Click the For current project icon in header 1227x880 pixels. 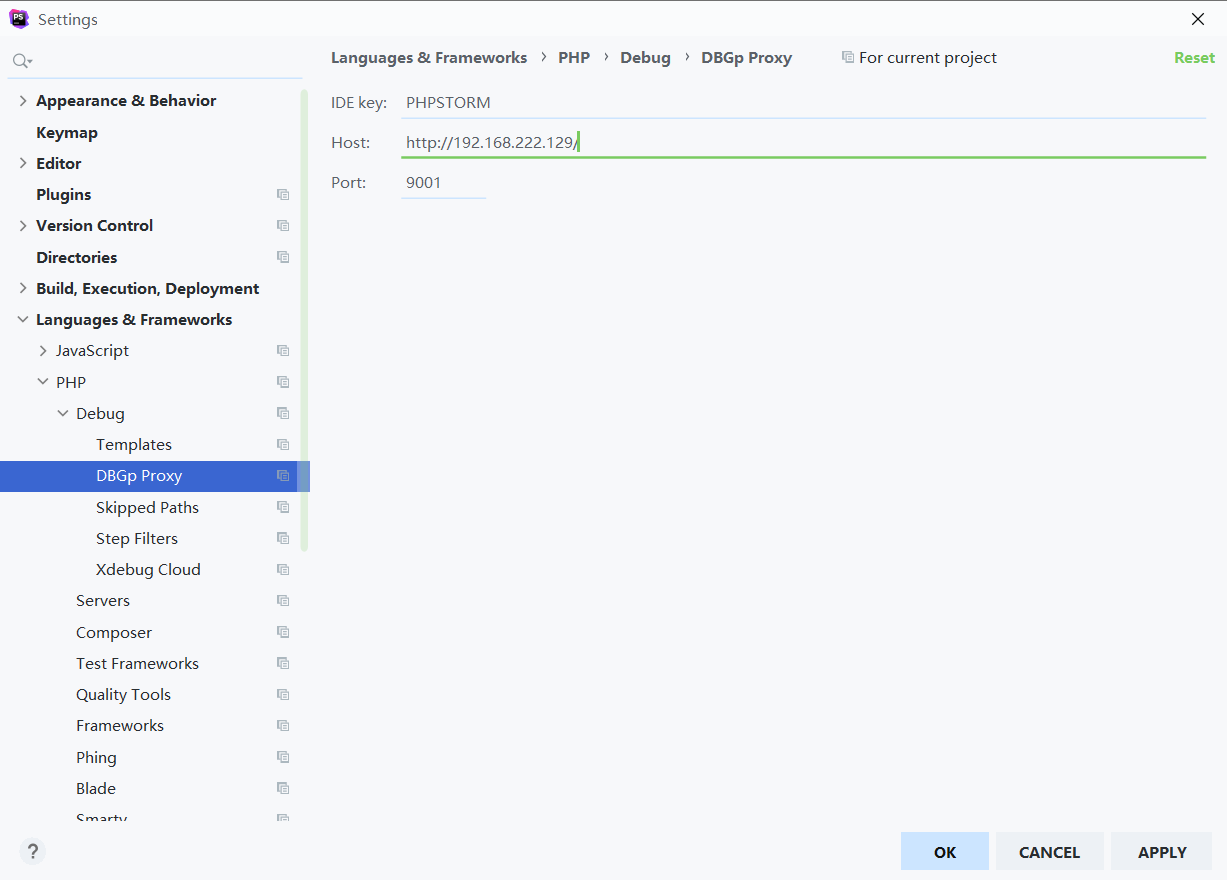[x=848, y=58]
